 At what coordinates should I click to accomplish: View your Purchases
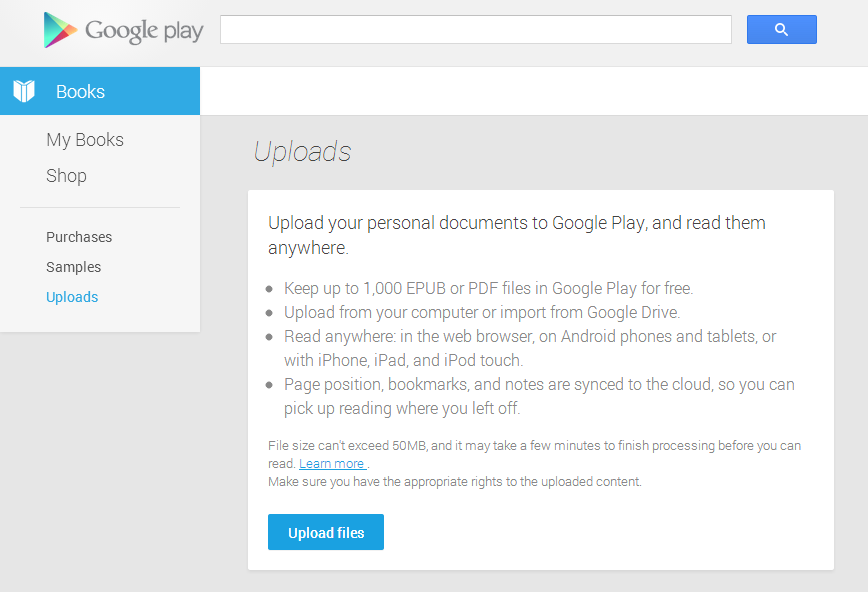tap(78, 236)
